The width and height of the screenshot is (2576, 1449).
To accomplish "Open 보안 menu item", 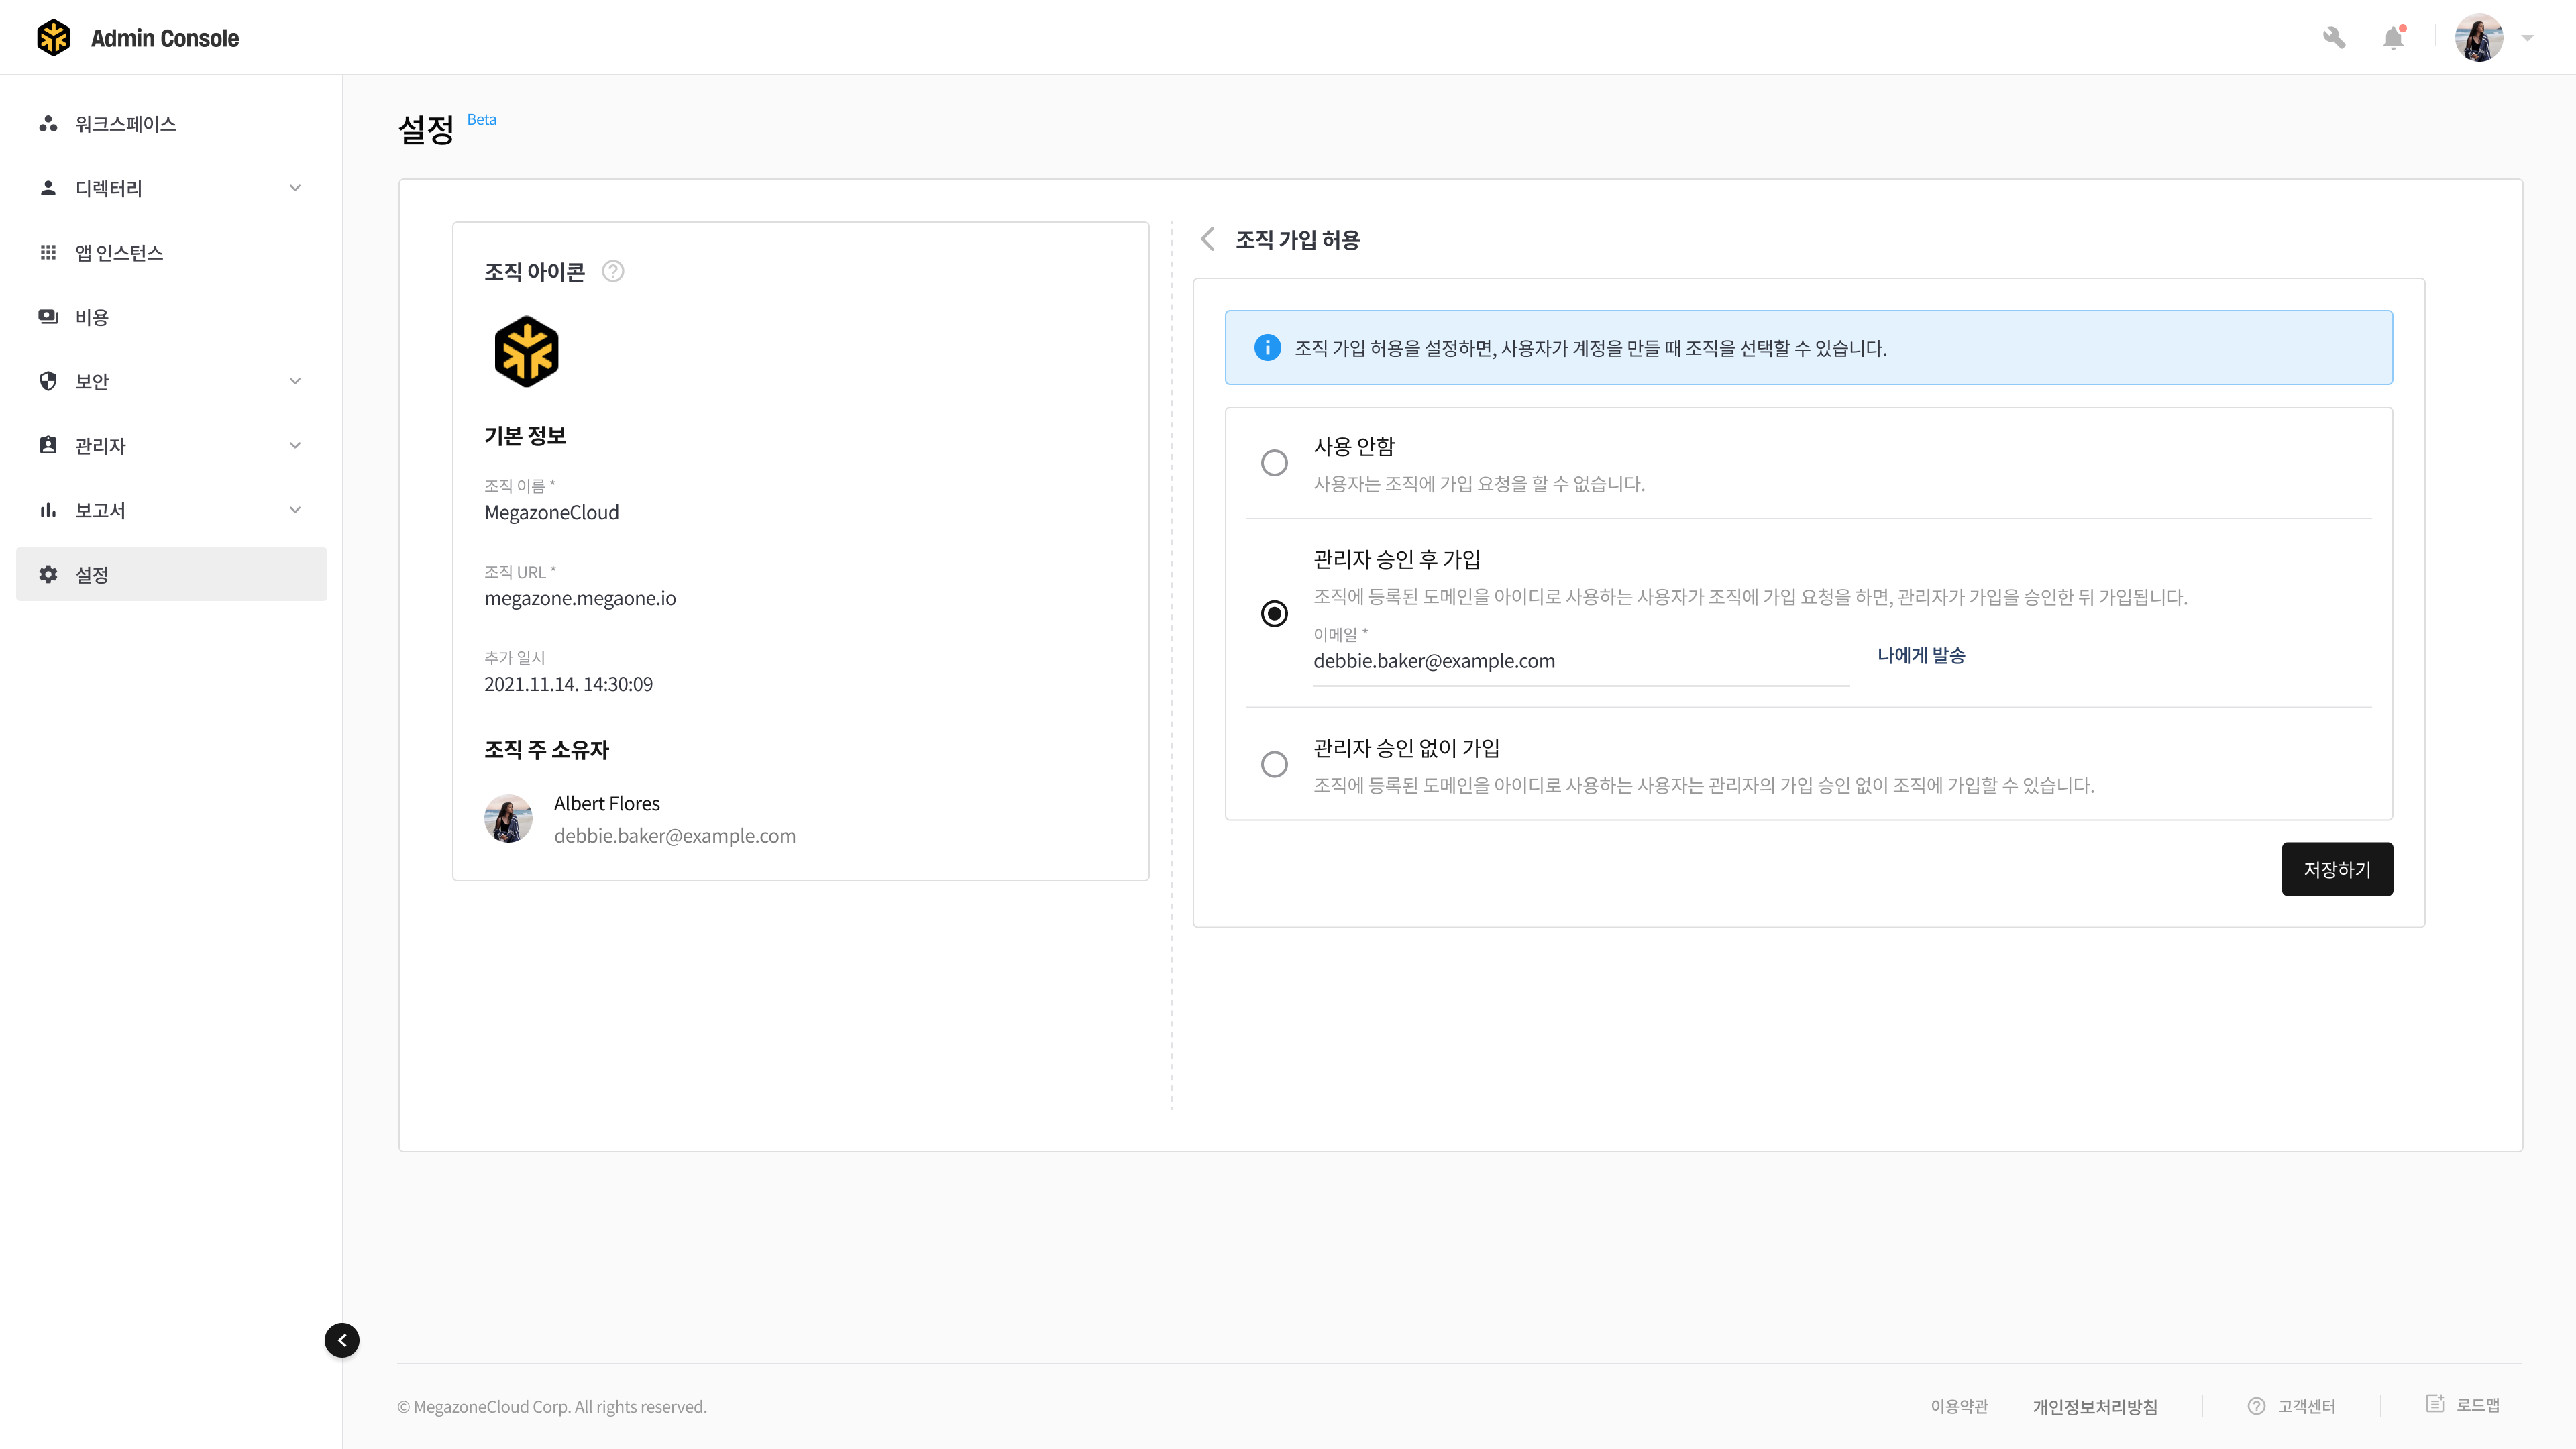I will (171, 381).
